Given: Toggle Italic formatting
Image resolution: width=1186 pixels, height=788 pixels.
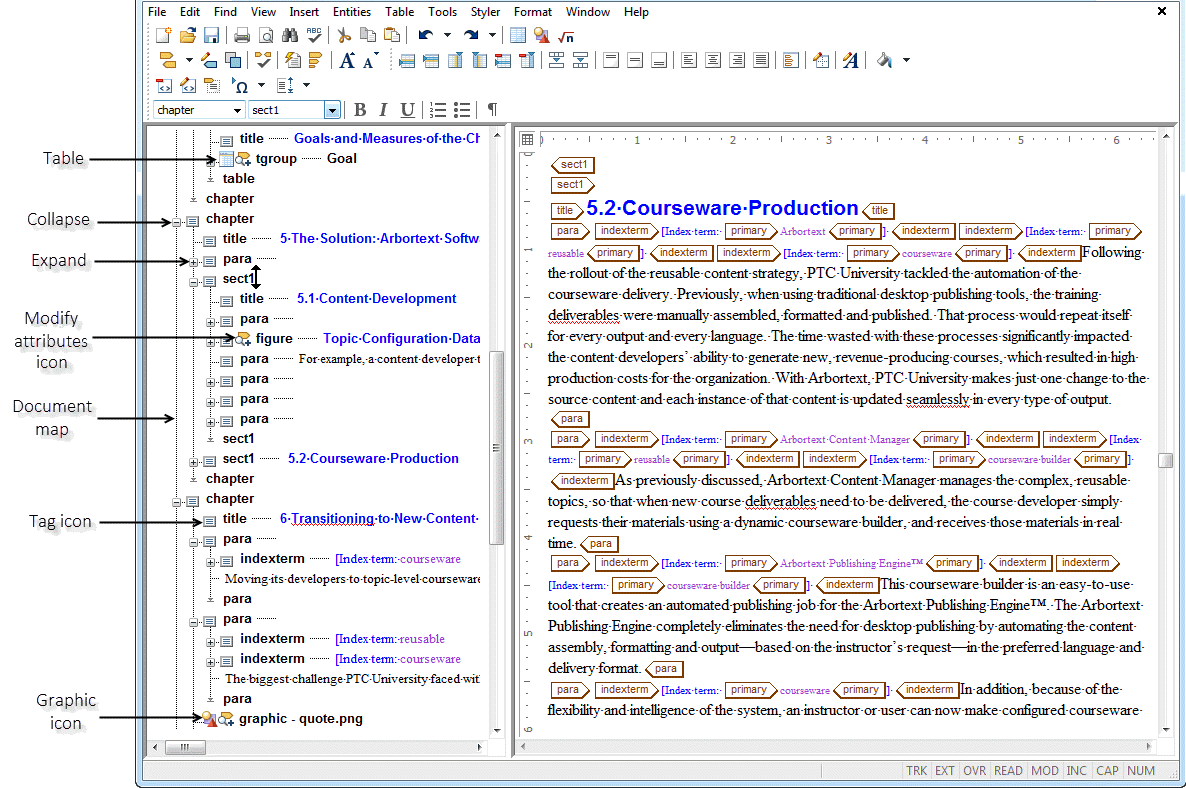Looking at the screenshot, I should click(383, 110).
